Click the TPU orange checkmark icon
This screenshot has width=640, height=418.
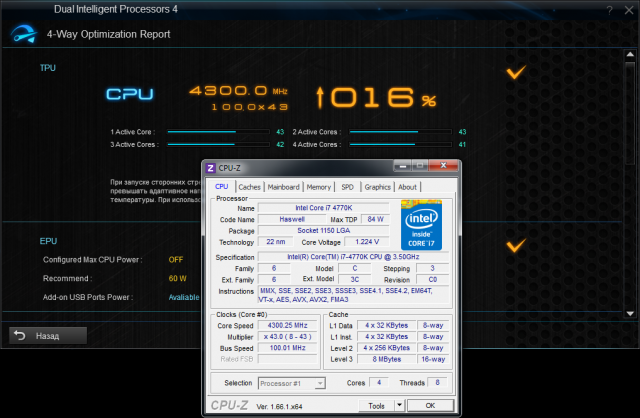516,72
